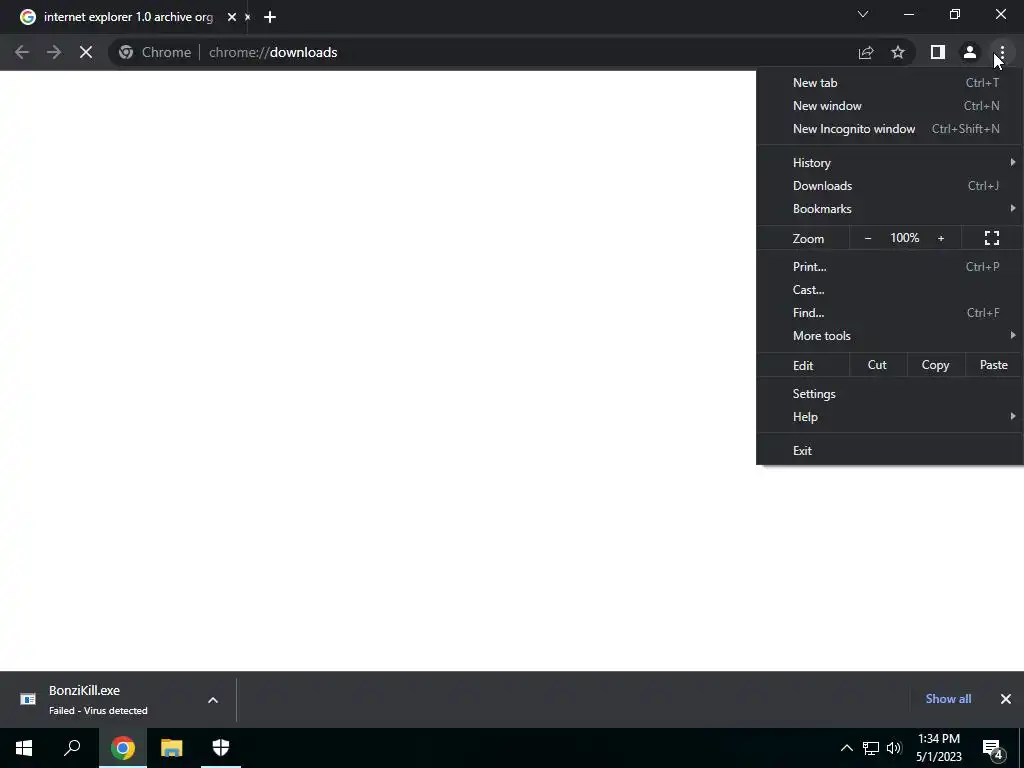Expand More tools submenu
The height and width of the screenshot is (768, 1024).
(x=889, y=336)
